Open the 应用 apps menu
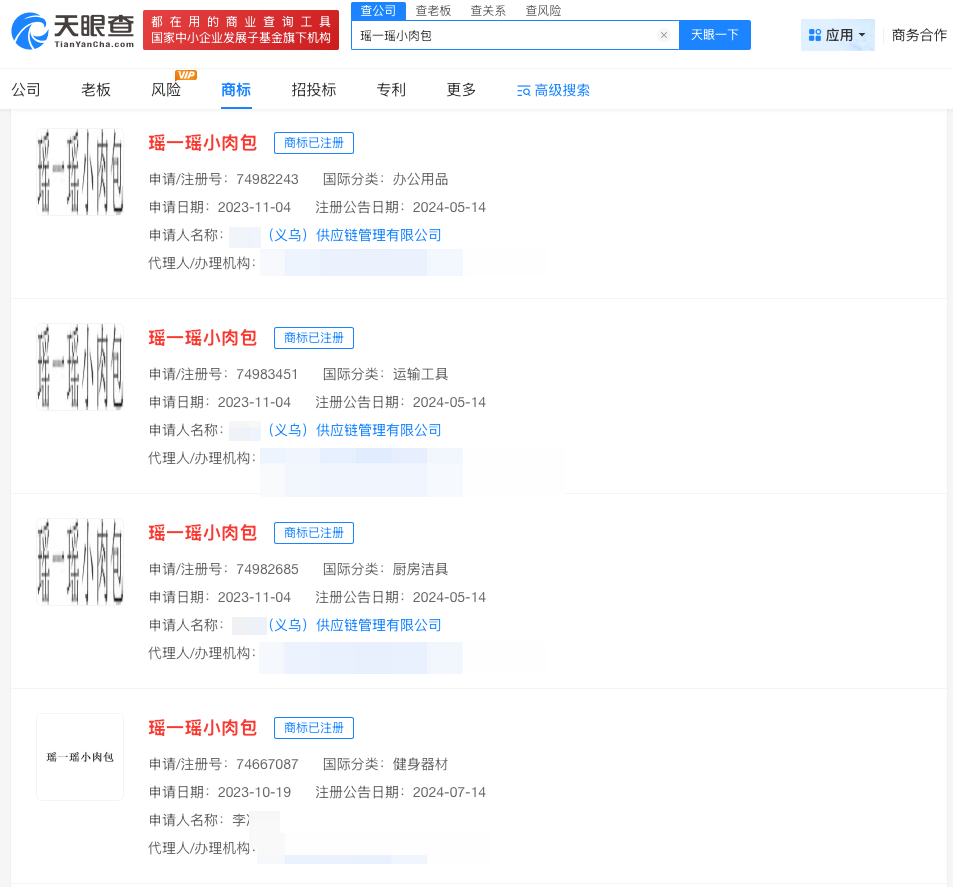The width and height of the screenshot is (953, 887). 836,34
